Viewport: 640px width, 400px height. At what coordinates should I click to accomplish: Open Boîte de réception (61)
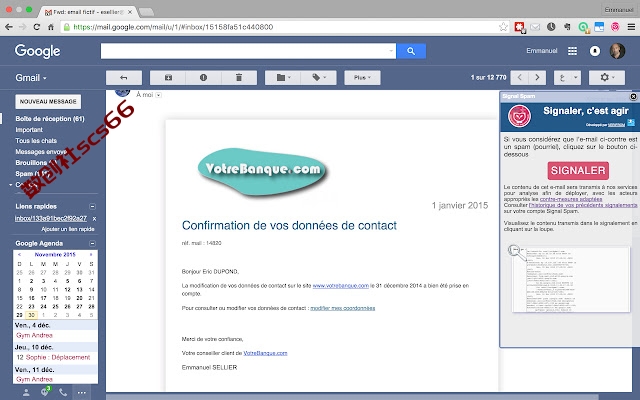pyautogui.click(x=50, y=119)
